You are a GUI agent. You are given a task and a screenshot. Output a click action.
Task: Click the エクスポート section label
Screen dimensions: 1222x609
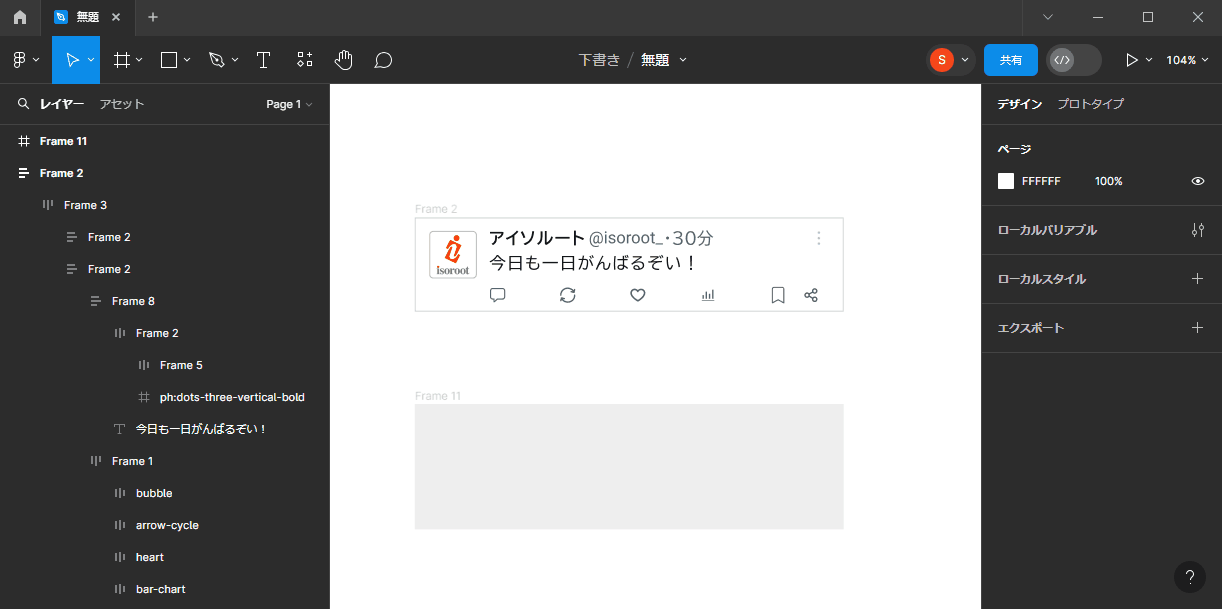coord(1031,328)
